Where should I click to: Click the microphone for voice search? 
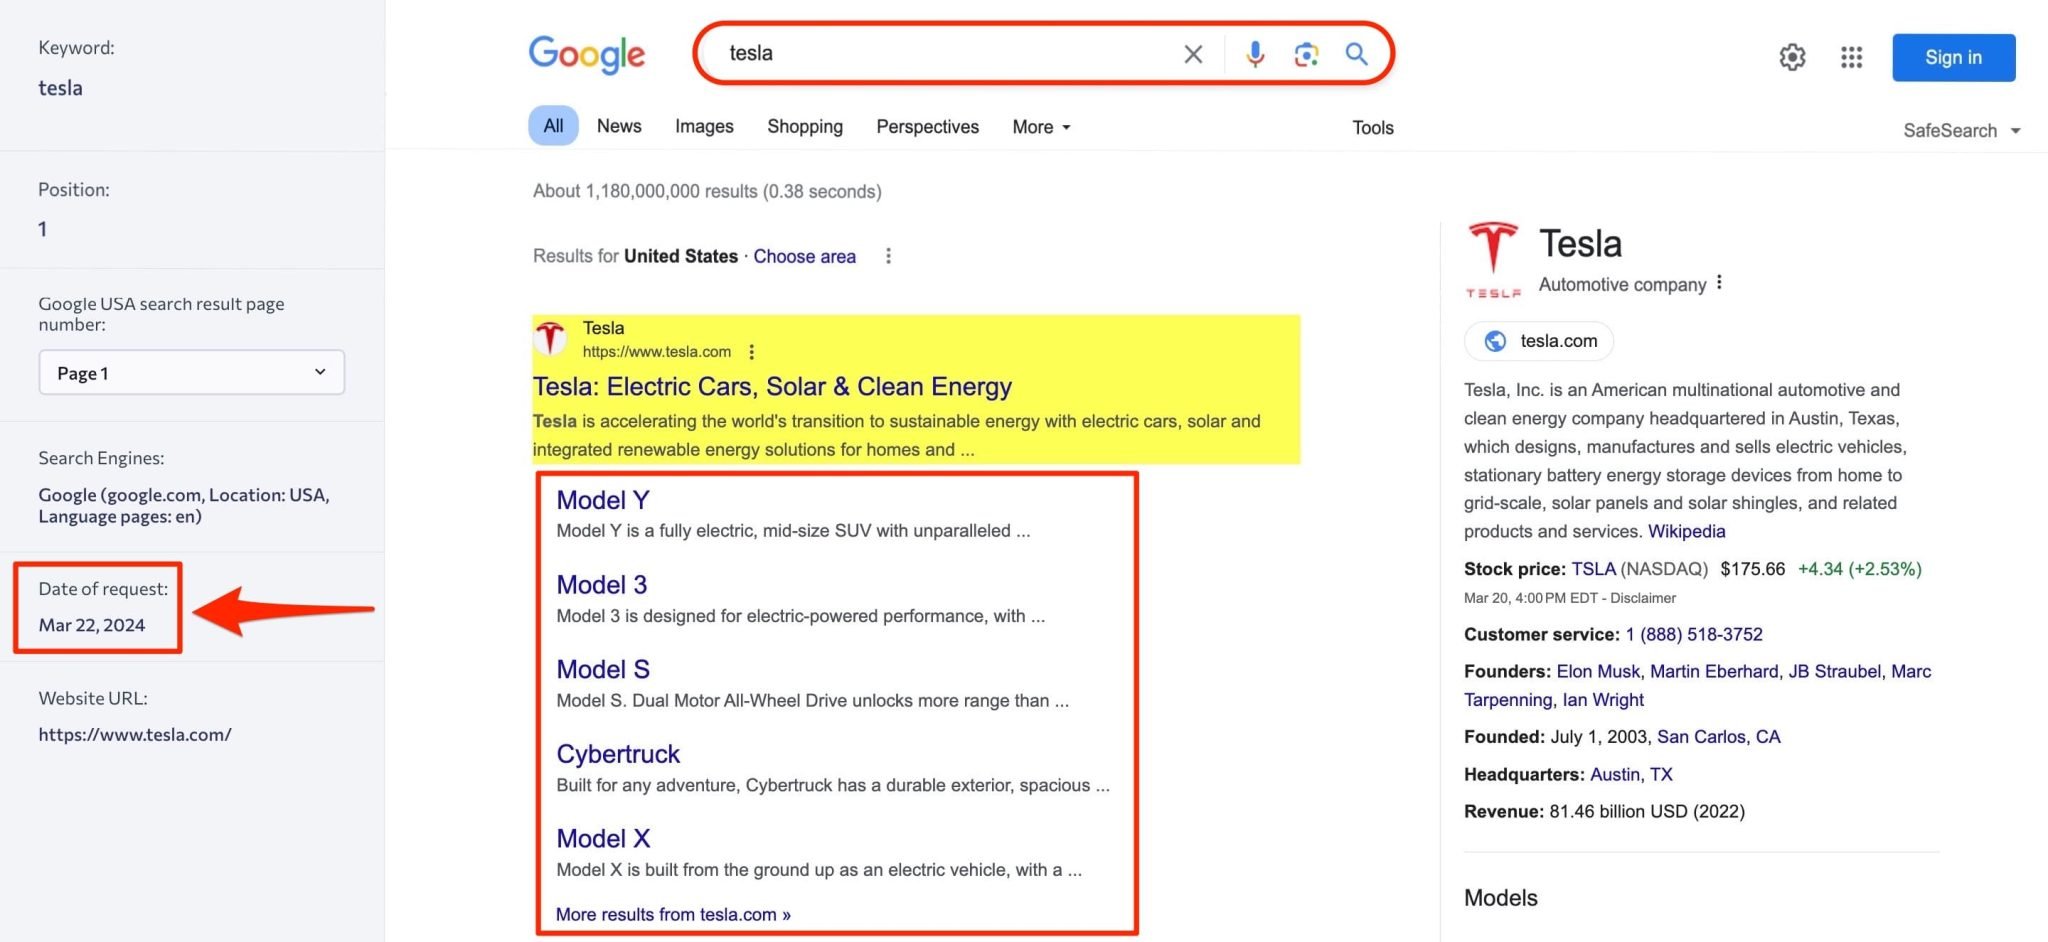1254,54
